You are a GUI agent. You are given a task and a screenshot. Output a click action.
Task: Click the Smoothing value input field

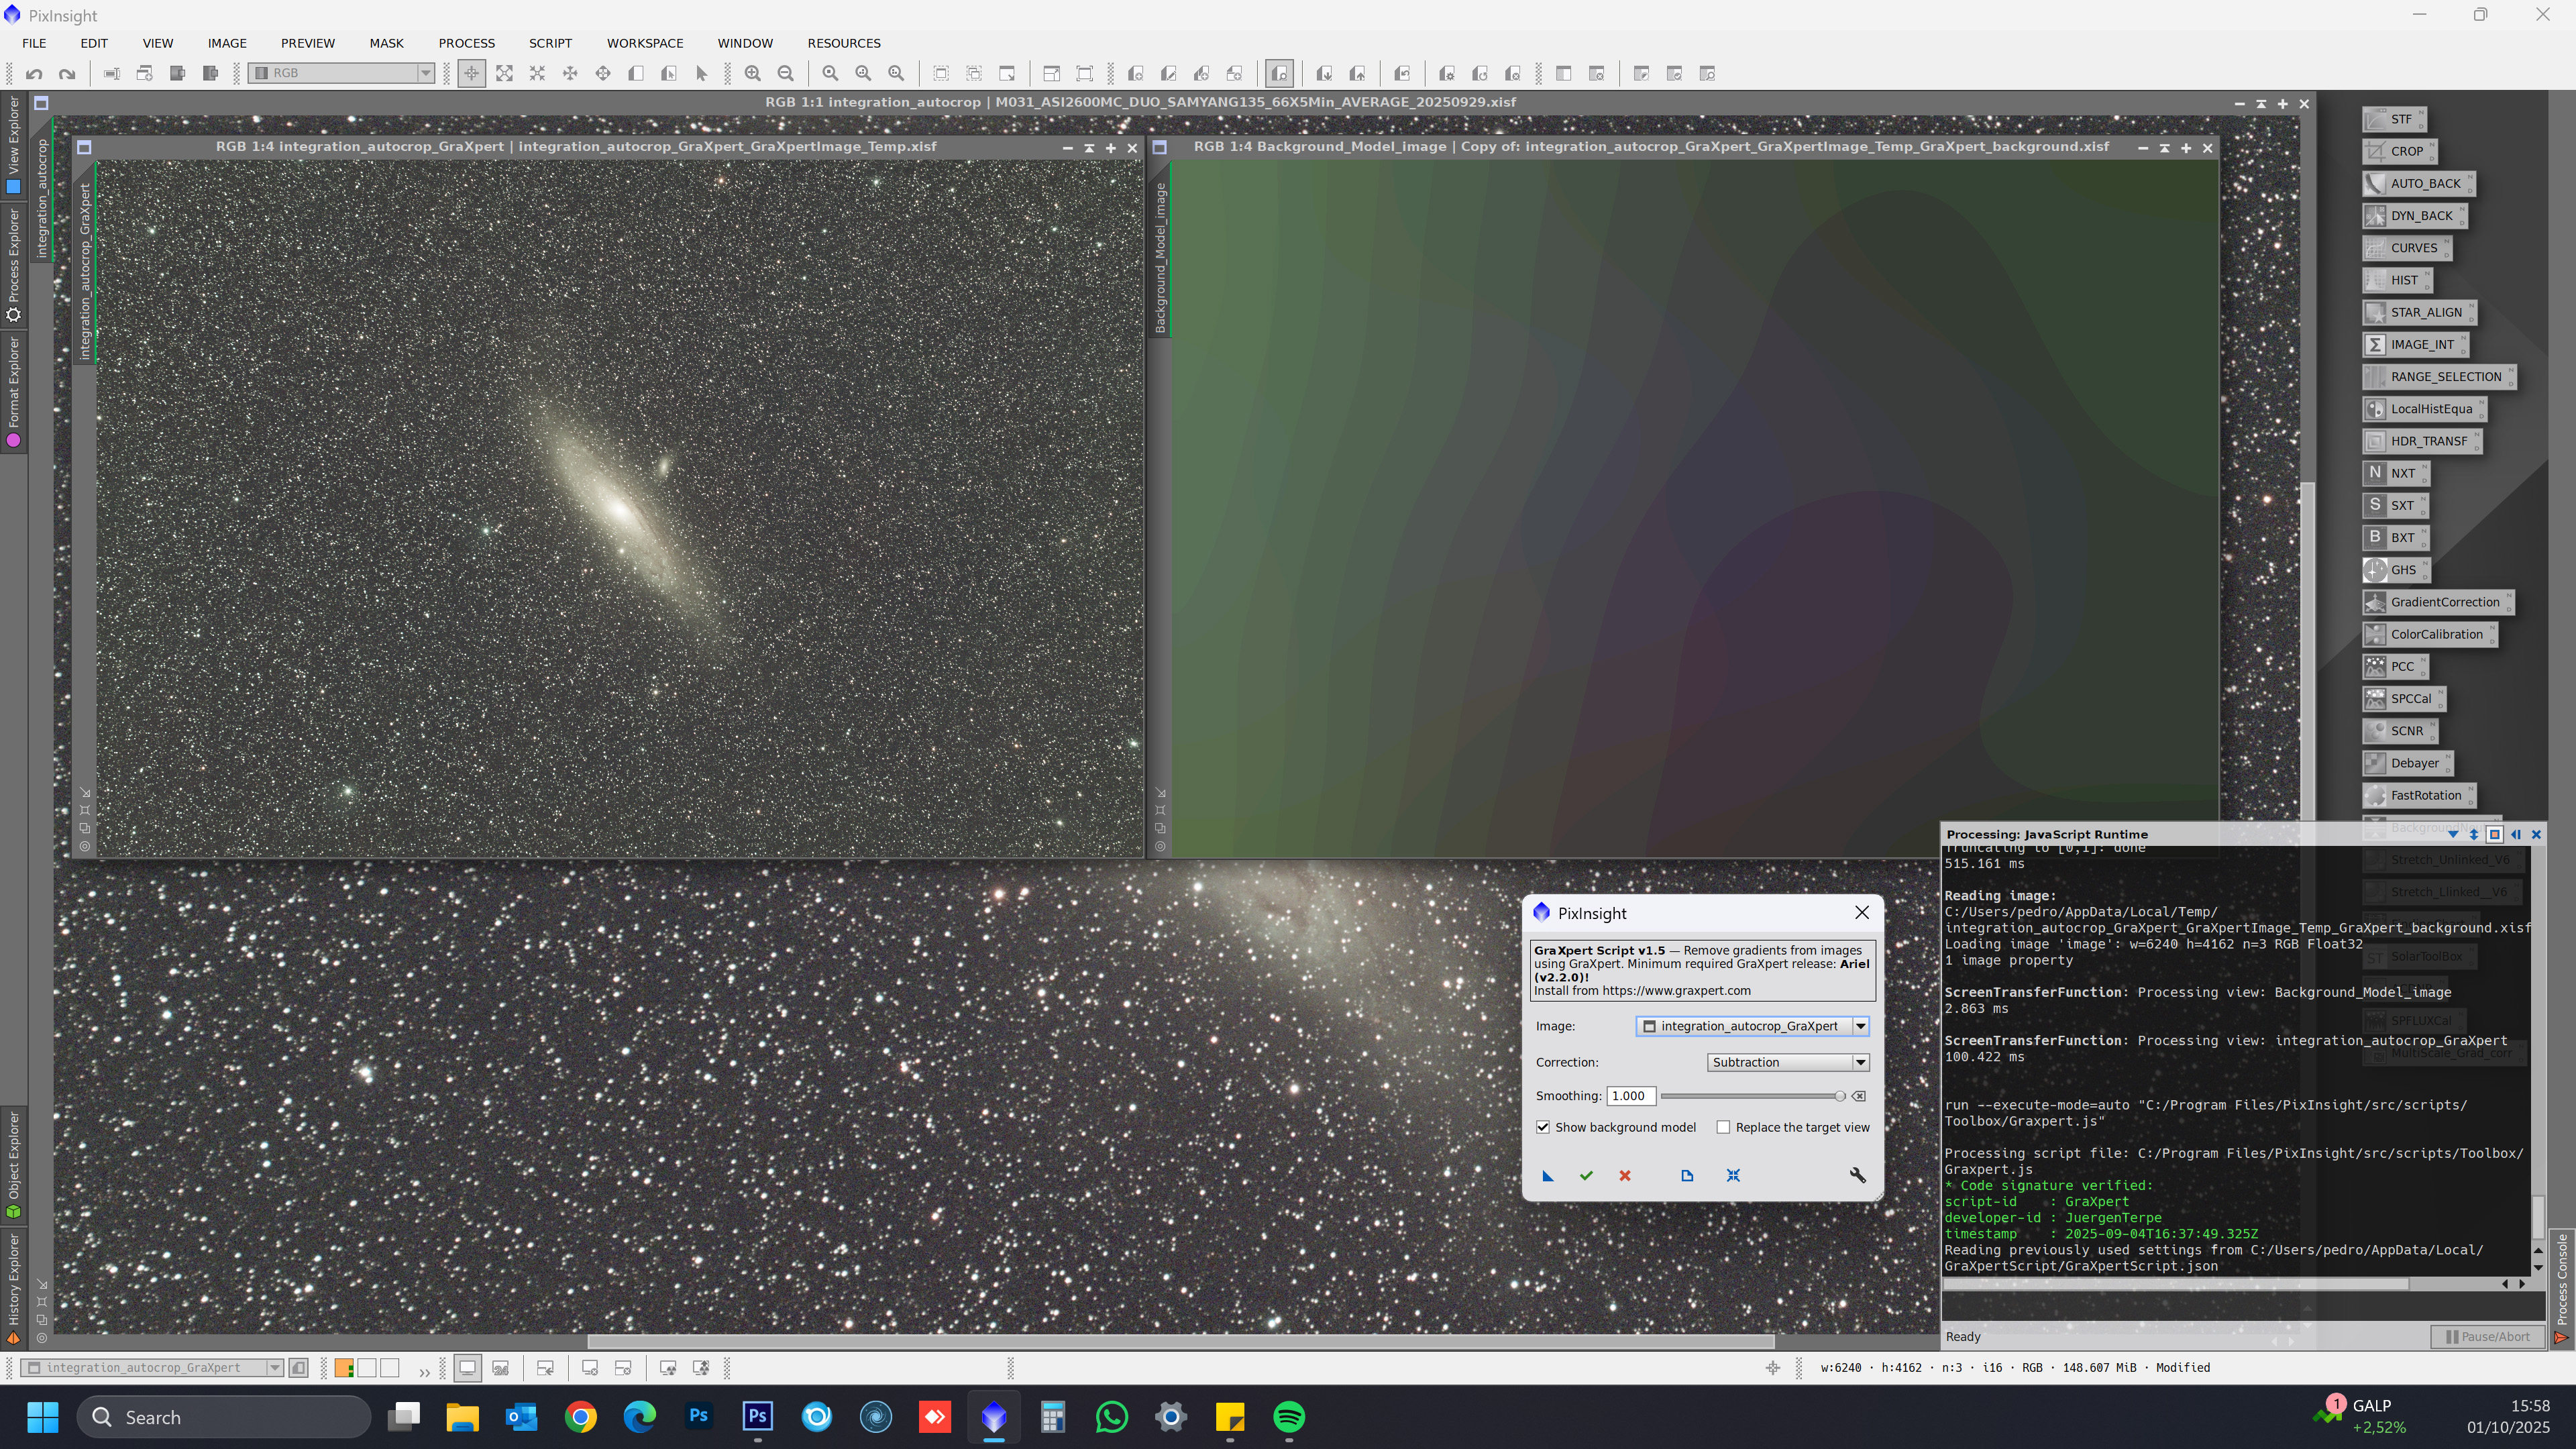pos(1630,1096)
